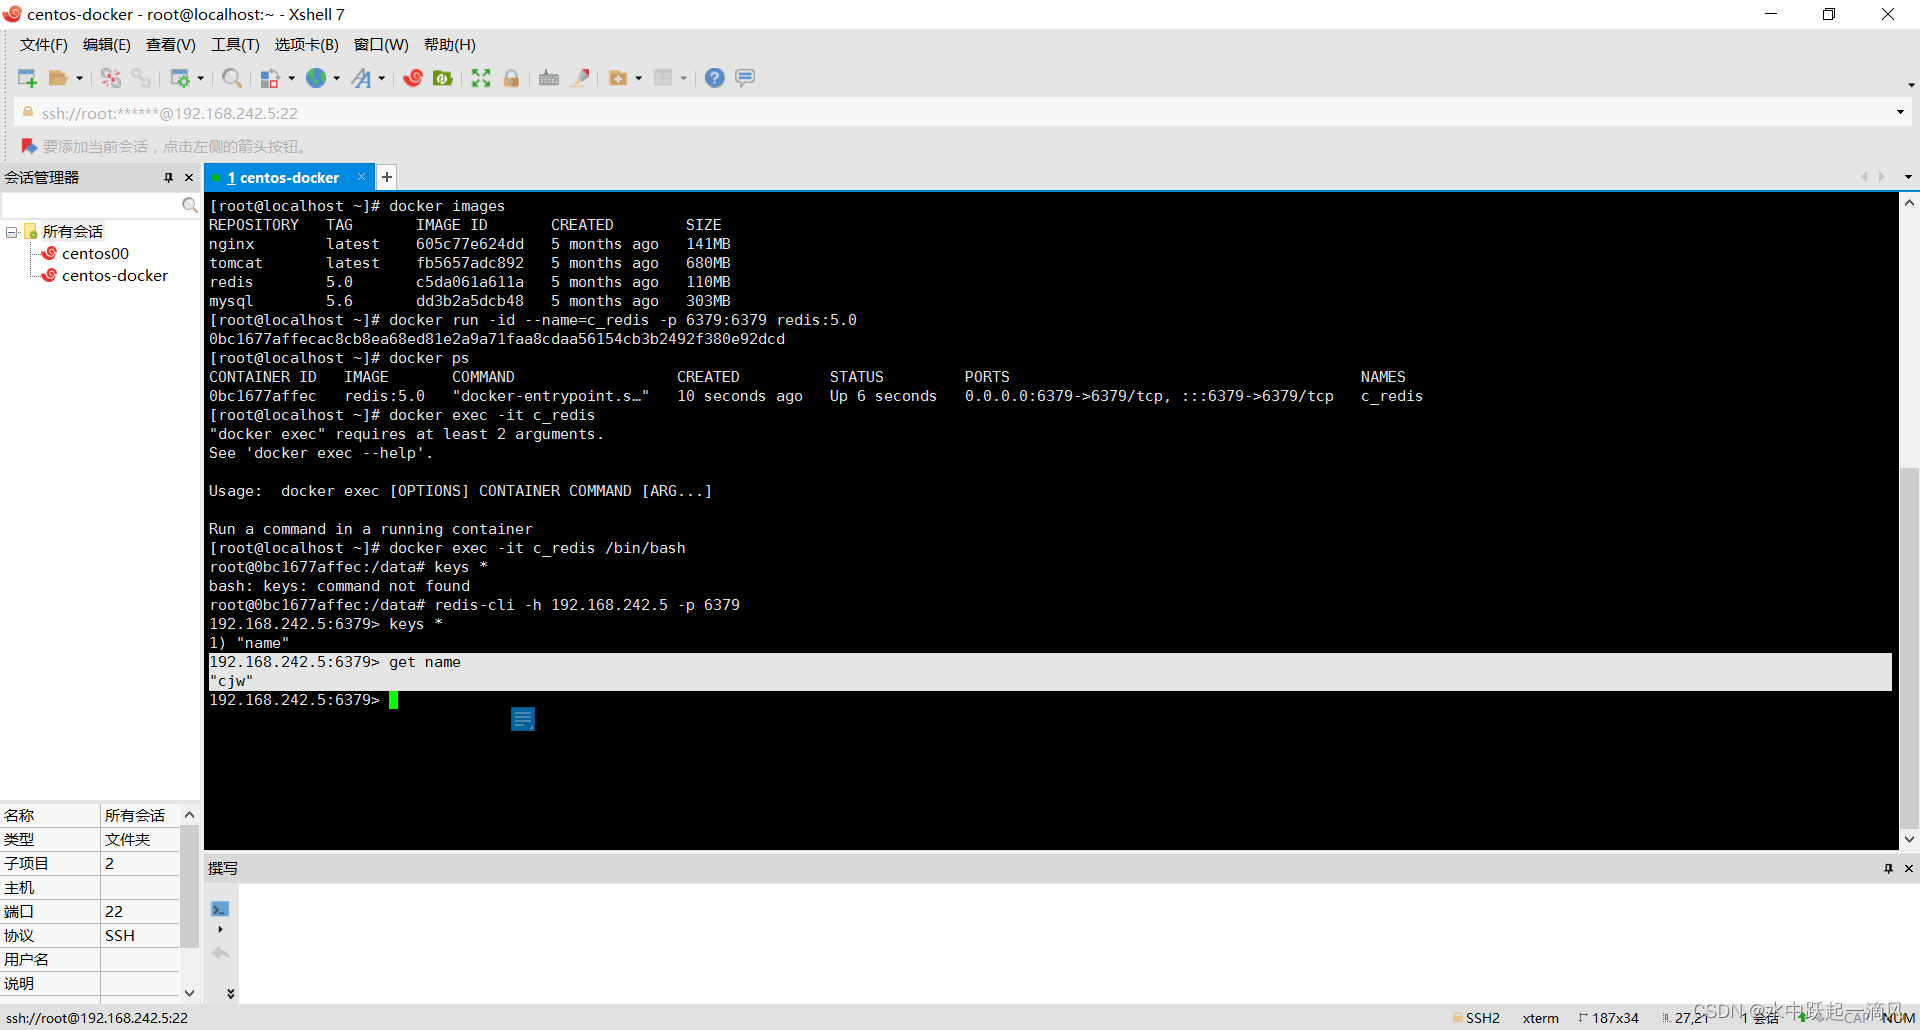The image size is (1920, 1030).
Task: Open the 编辑(E) menu
Action: [x=107, y=45]
